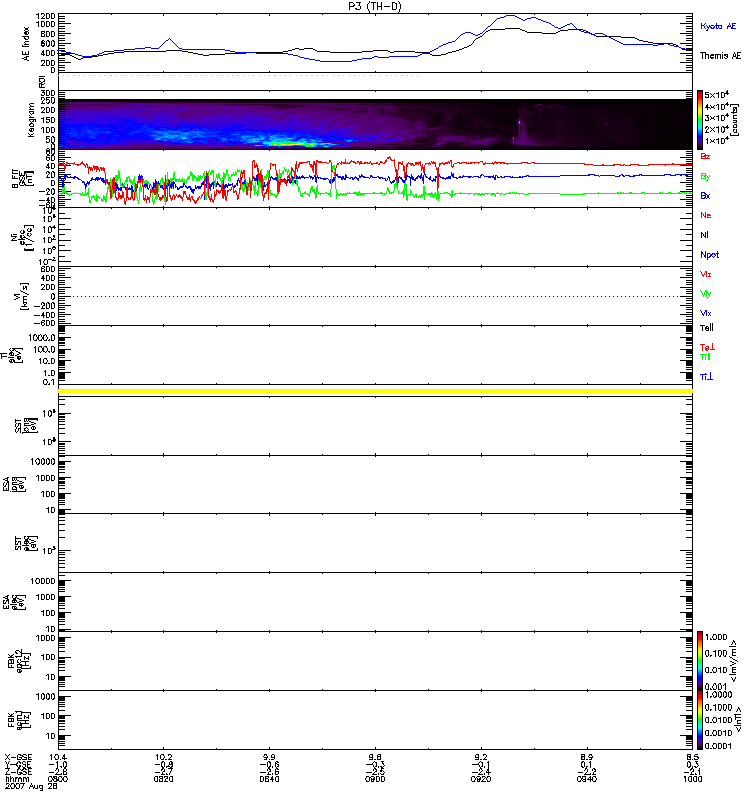Click the red Viz velocity legend label

point(706,274)
